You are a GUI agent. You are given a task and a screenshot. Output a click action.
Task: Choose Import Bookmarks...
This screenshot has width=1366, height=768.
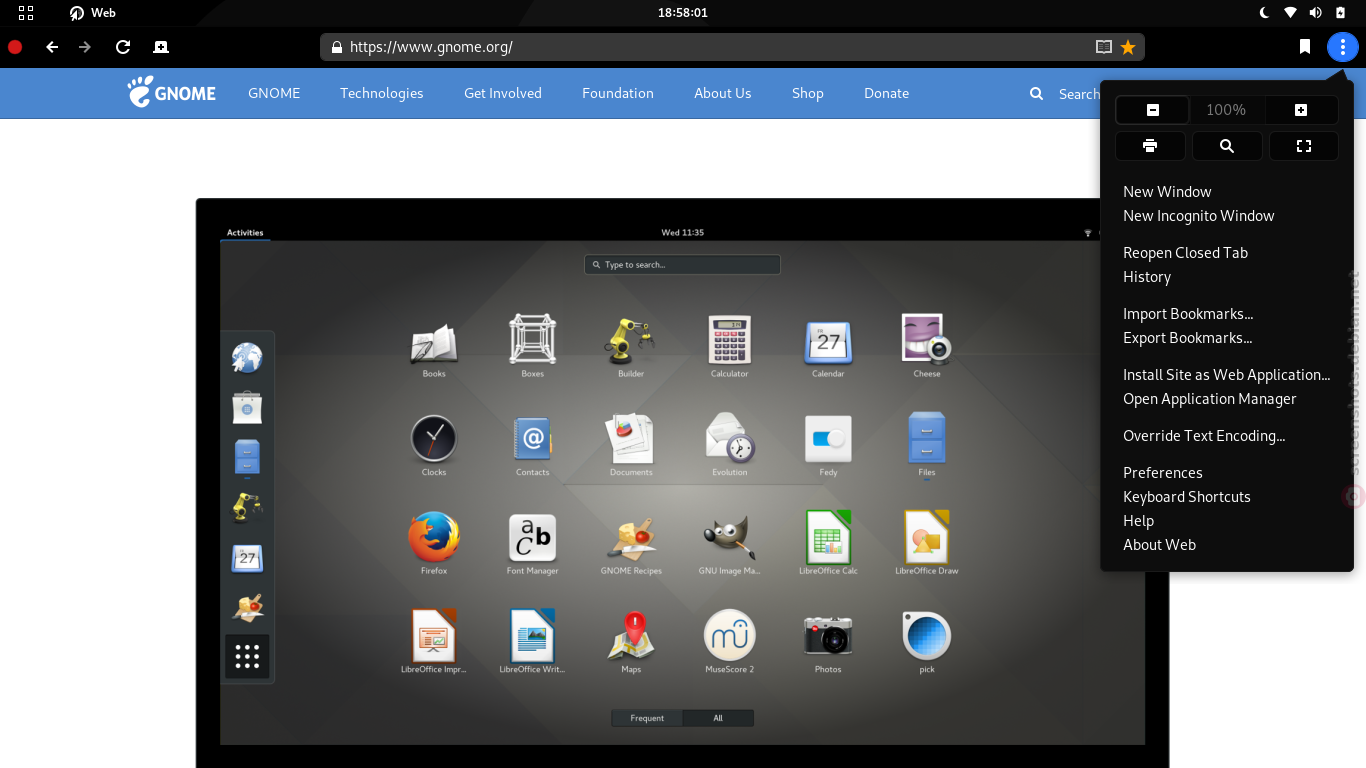(1188, 314)
